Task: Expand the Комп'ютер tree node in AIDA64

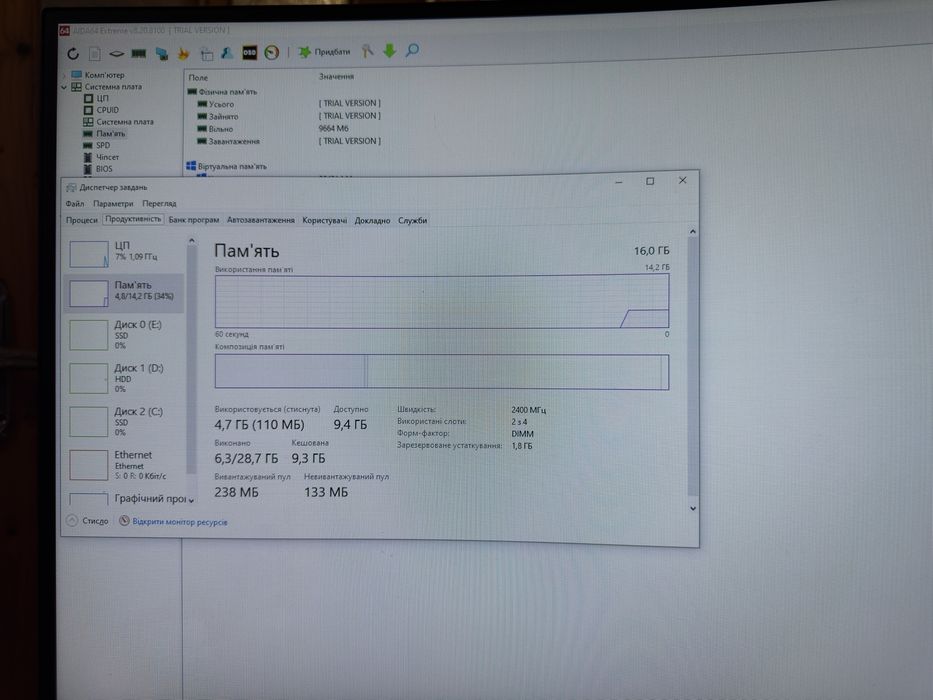Action: [x=64, y=76]
